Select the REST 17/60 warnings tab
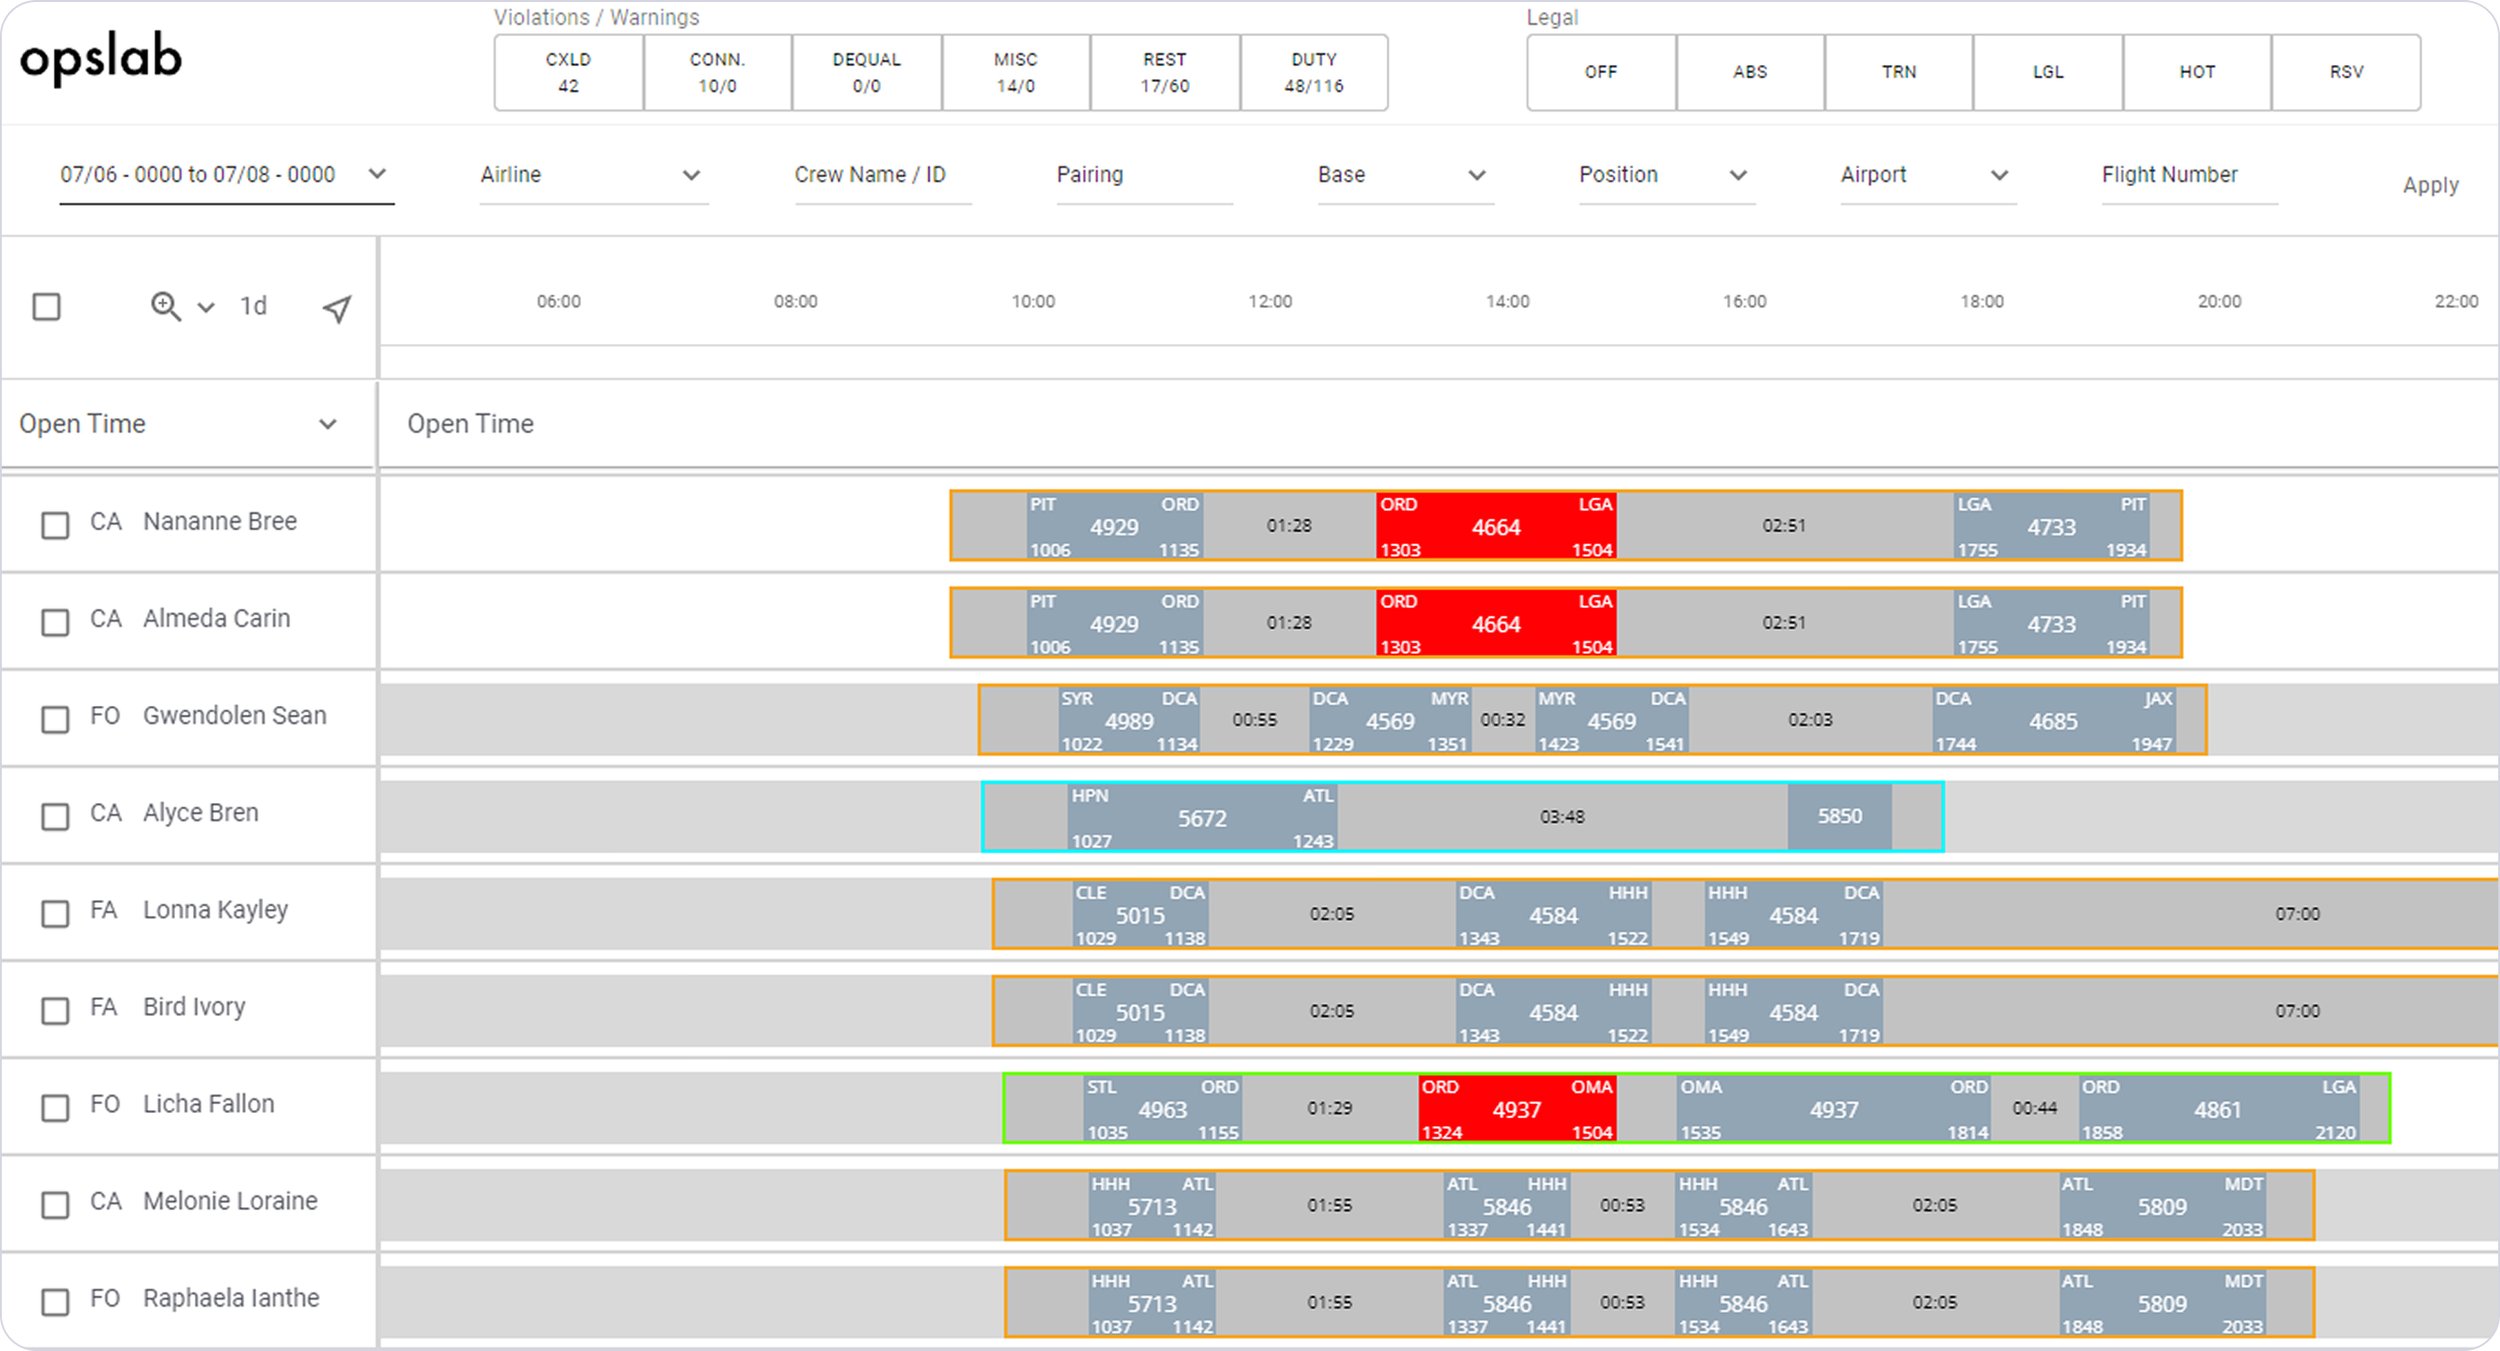The width and height of the screenshot is (2500, 1351). click(x=1165, y=72)
